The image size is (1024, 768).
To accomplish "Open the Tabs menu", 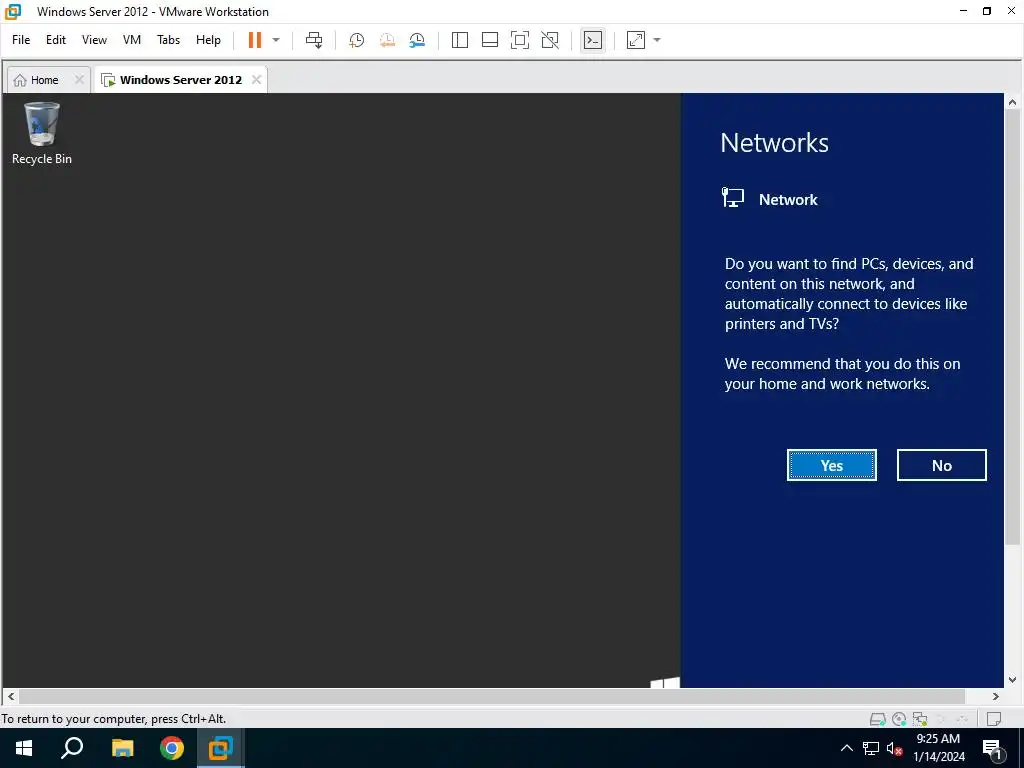I will (x=168, y=40).
